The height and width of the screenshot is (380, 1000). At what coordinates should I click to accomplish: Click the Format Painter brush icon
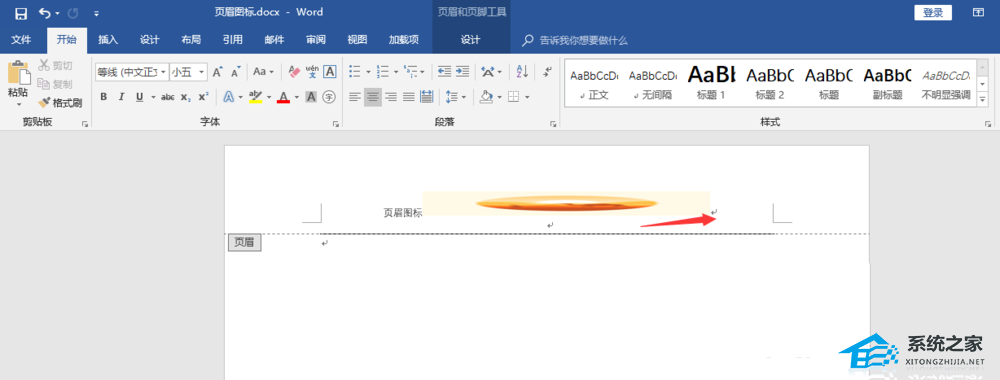(43, 102)
